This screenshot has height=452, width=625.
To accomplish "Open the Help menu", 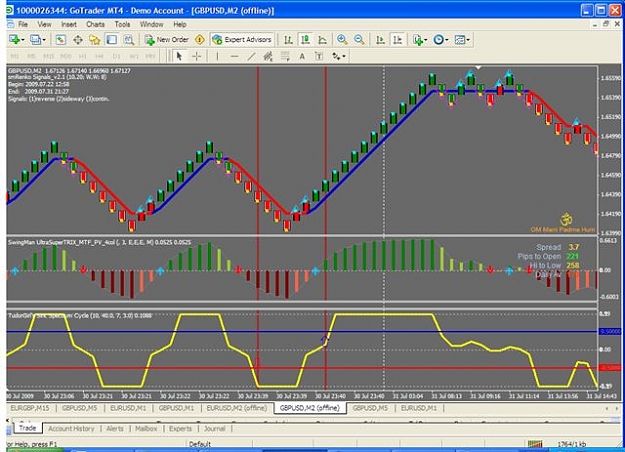I will click(180, 24).
